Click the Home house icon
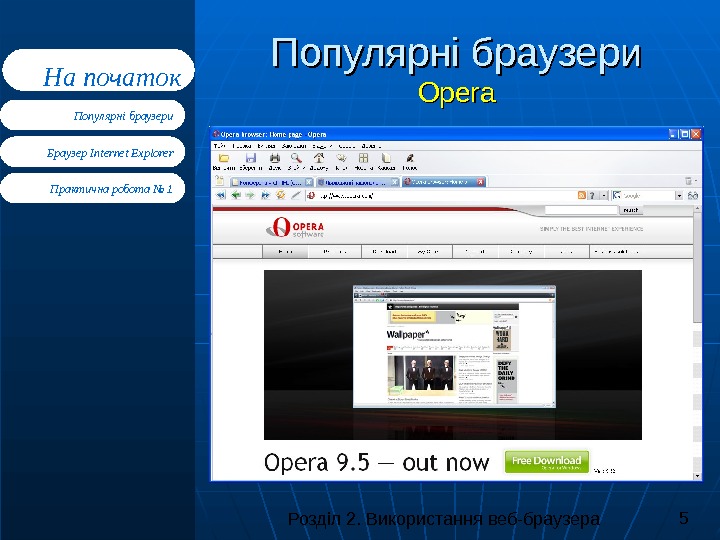 point(319,158)
